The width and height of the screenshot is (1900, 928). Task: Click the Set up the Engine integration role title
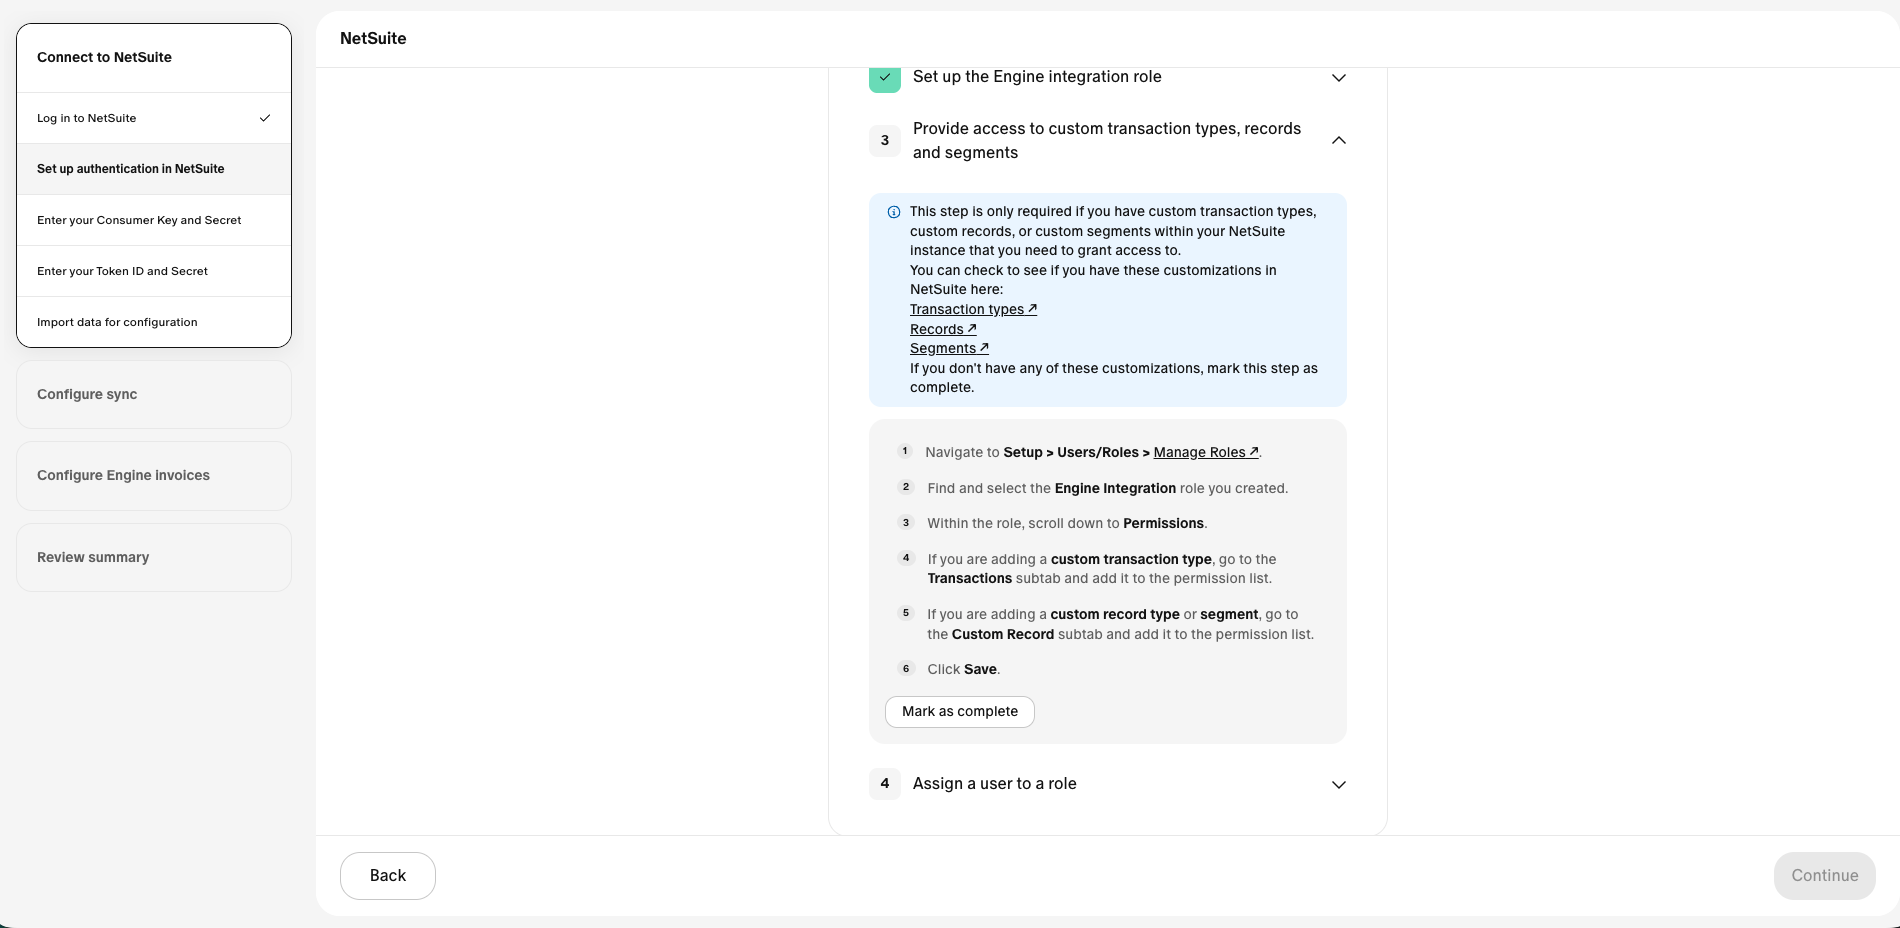click(x=1037, y=77)
